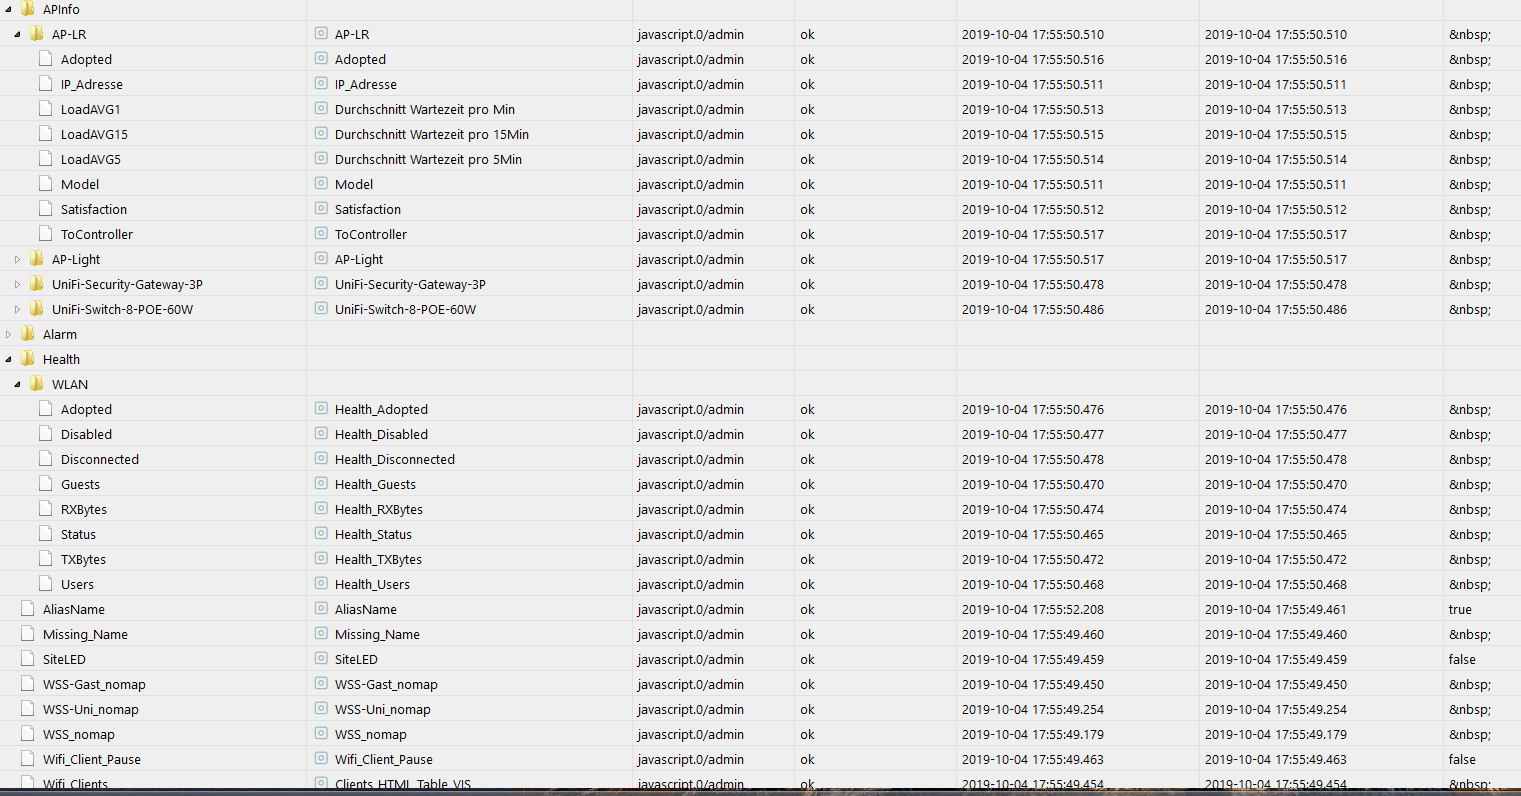Click the 'false' value in SiteLED row
This screenshot has height=796, width=1521.
click(1462, 659)
